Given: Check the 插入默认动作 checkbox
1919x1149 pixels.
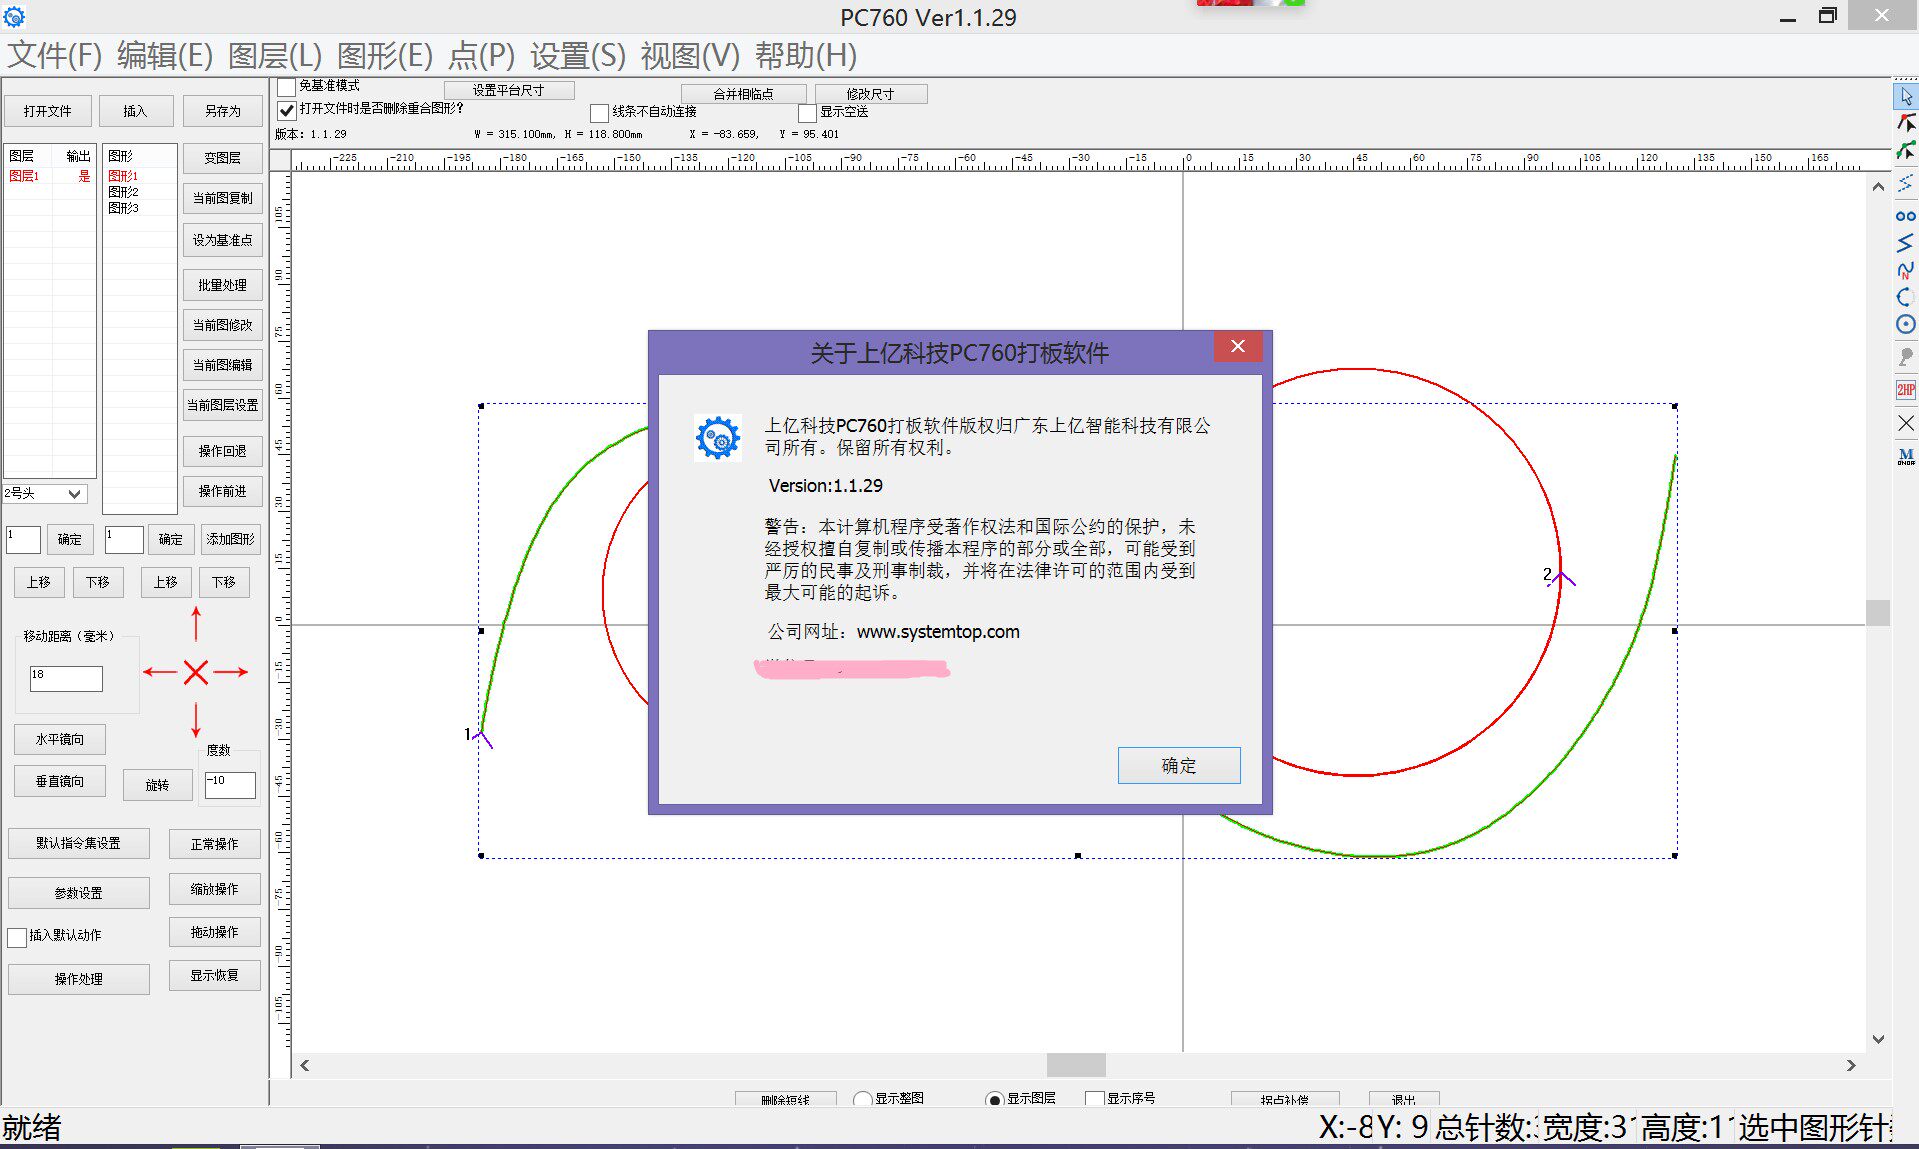Looking at the screenshot, I should point(17,937).
